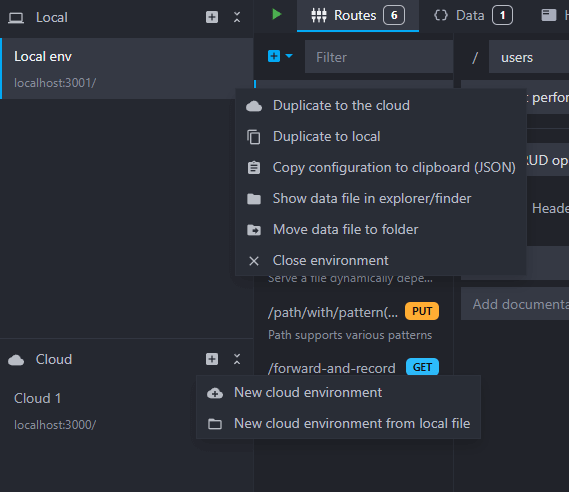Click the icon of the tab after Data
Image resolution: width=569 pixels, height=492 pixels.
(x=549, y=15)
